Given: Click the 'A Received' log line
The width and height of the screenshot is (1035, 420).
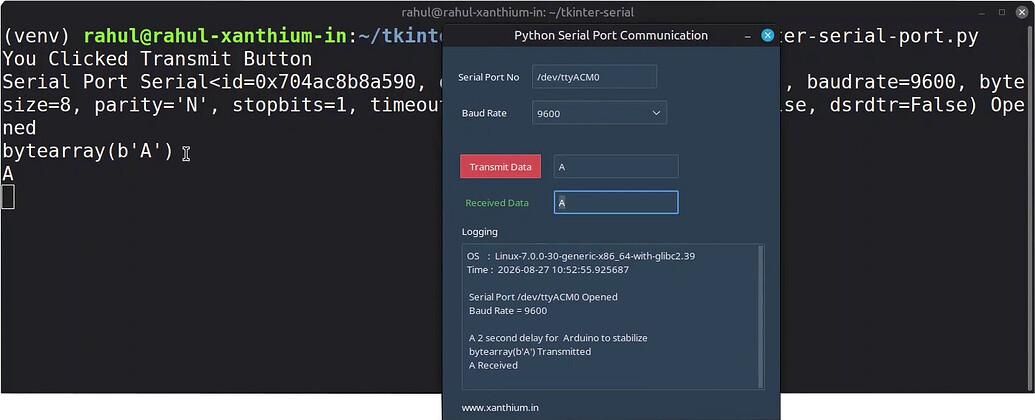Looking at the screenshot, I should pyautogui.click(x=493, y=365).
